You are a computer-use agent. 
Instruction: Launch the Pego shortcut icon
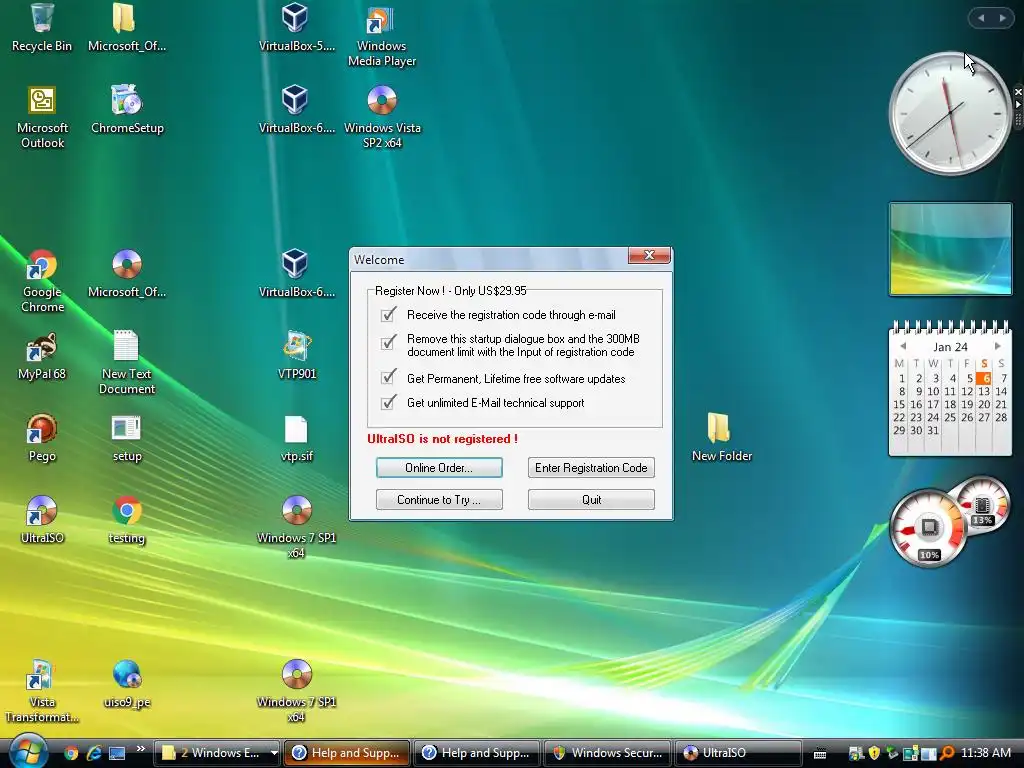tap(42, 438)
